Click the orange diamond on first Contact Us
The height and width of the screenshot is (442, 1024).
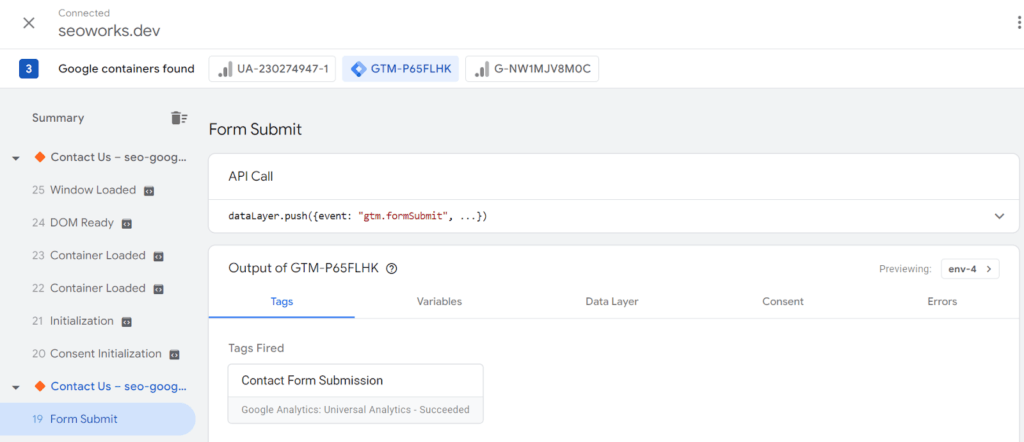pos(40,157)
